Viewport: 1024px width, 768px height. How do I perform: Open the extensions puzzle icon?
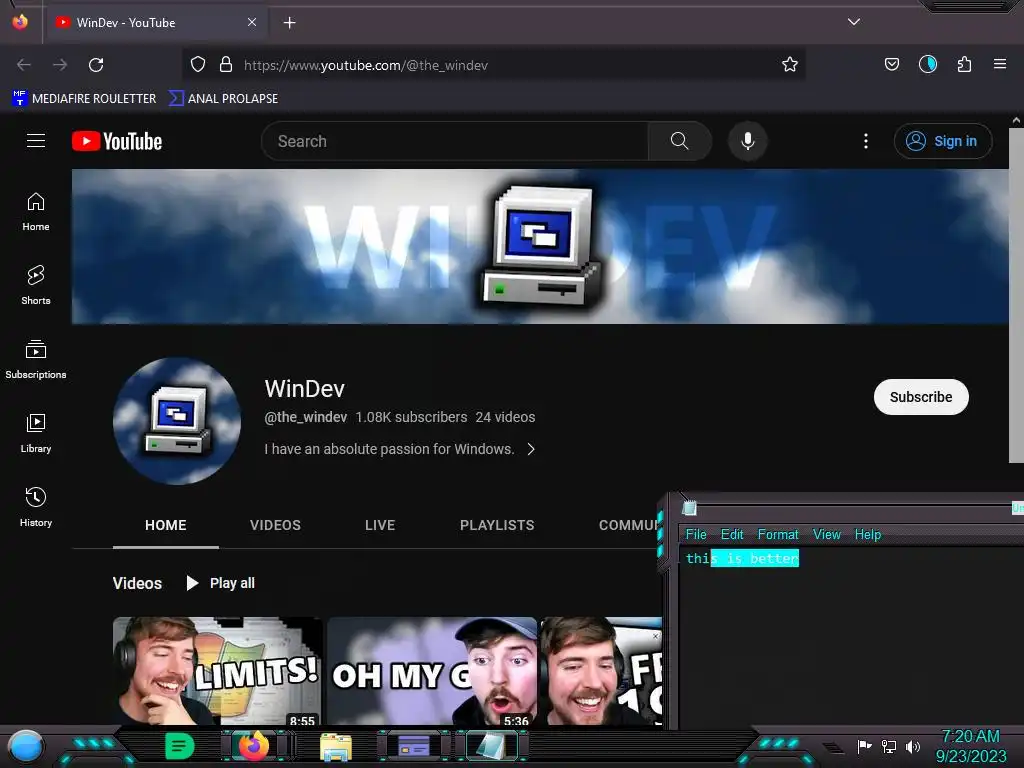pyautogui.click(x=964, y=64)
